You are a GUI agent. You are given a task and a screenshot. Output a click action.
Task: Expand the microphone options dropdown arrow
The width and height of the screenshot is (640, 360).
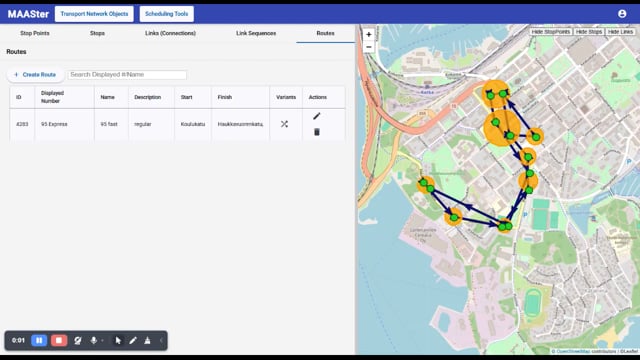point(102,340)
